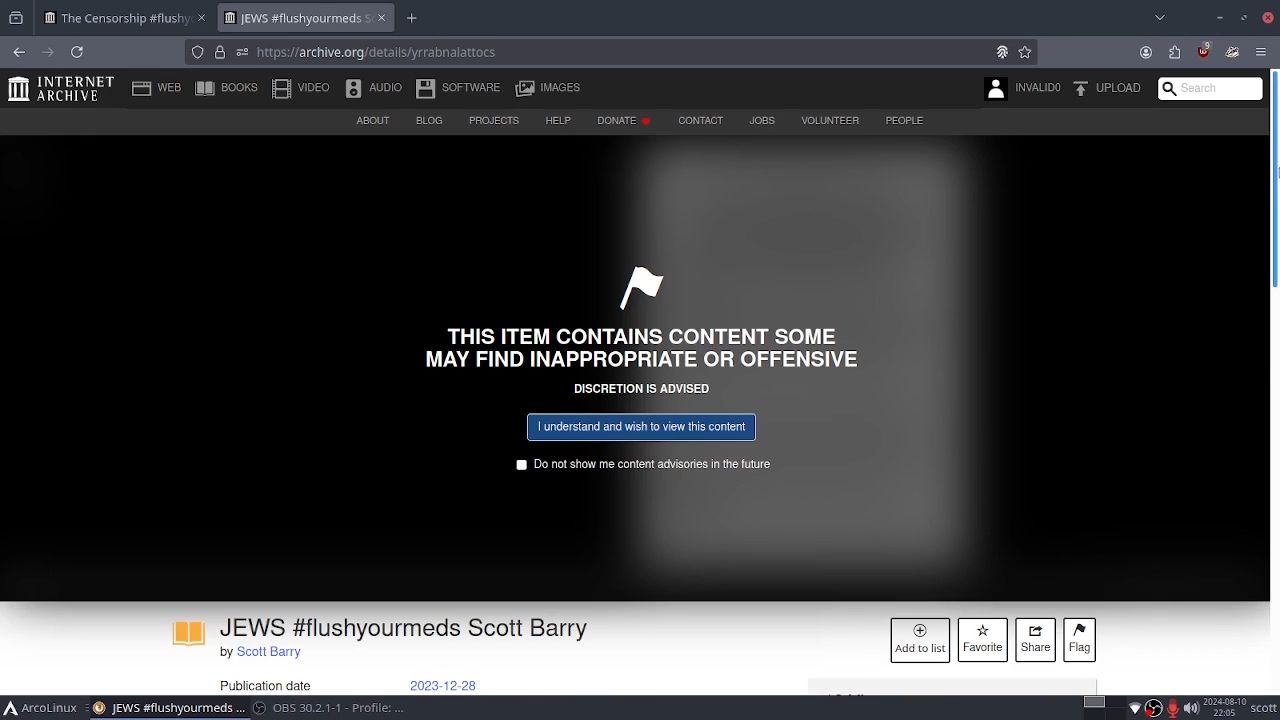Check 'Do not show me content advisories'
The width and height of the screenshot is (1280, 720).
(x=522, y=465)
